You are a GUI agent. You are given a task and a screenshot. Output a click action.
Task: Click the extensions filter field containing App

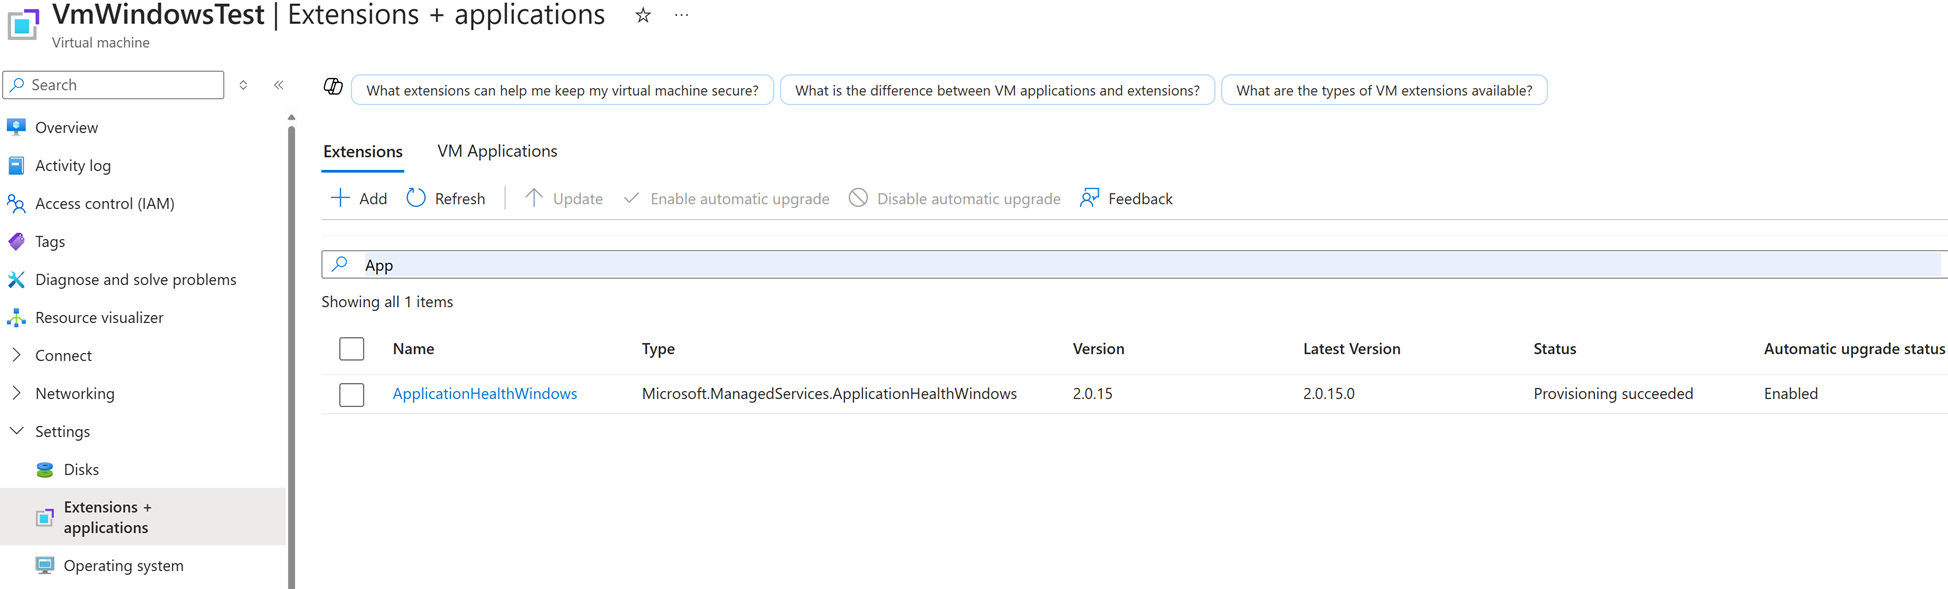point(1130,265)
